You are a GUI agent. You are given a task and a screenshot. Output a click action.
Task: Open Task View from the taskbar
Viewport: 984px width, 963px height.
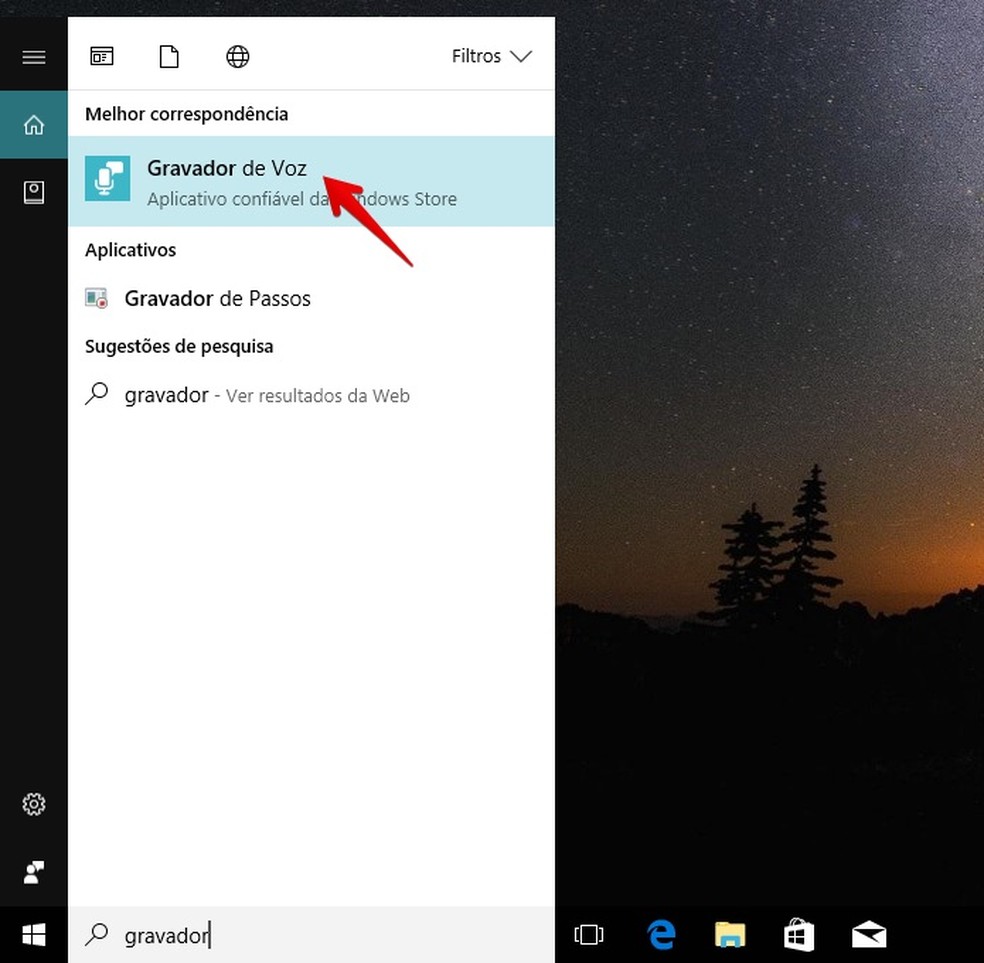[589, 934]
